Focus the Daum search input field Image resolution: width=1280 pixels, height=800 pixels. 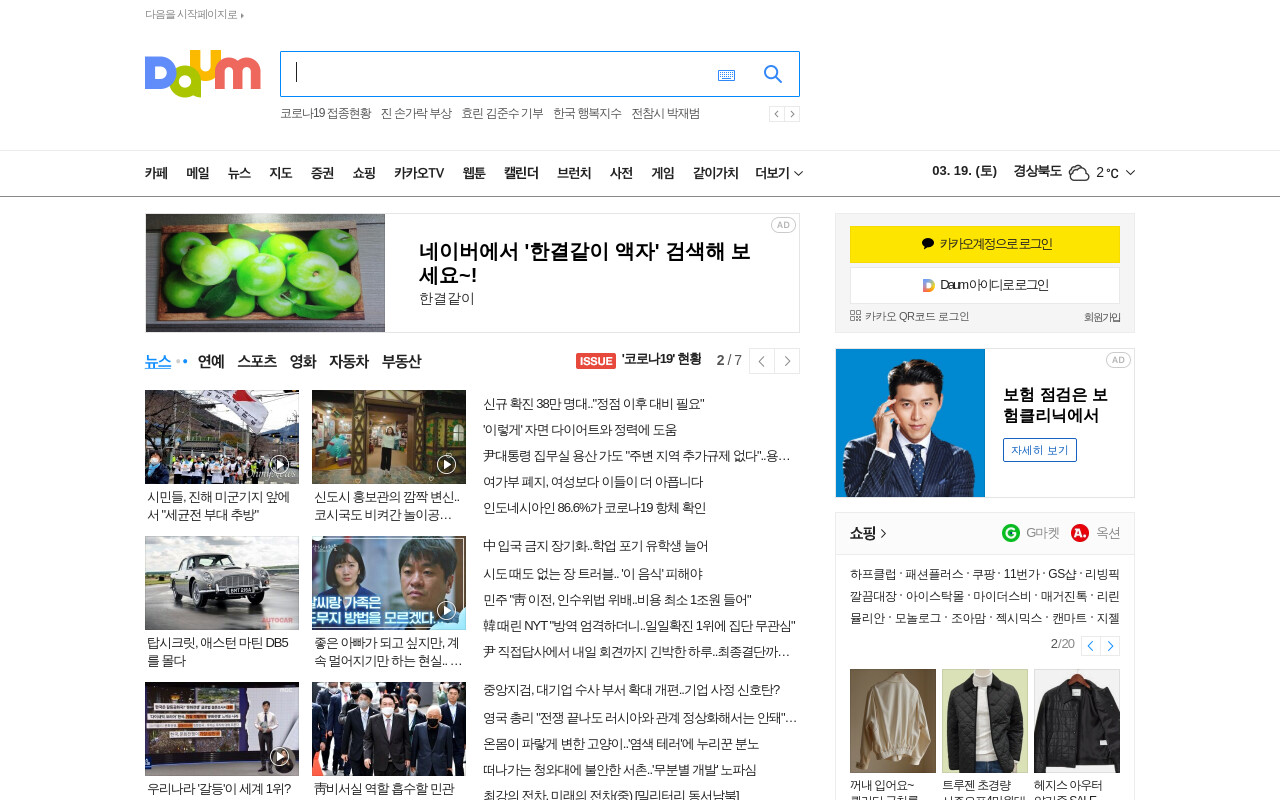click(495, 74)
